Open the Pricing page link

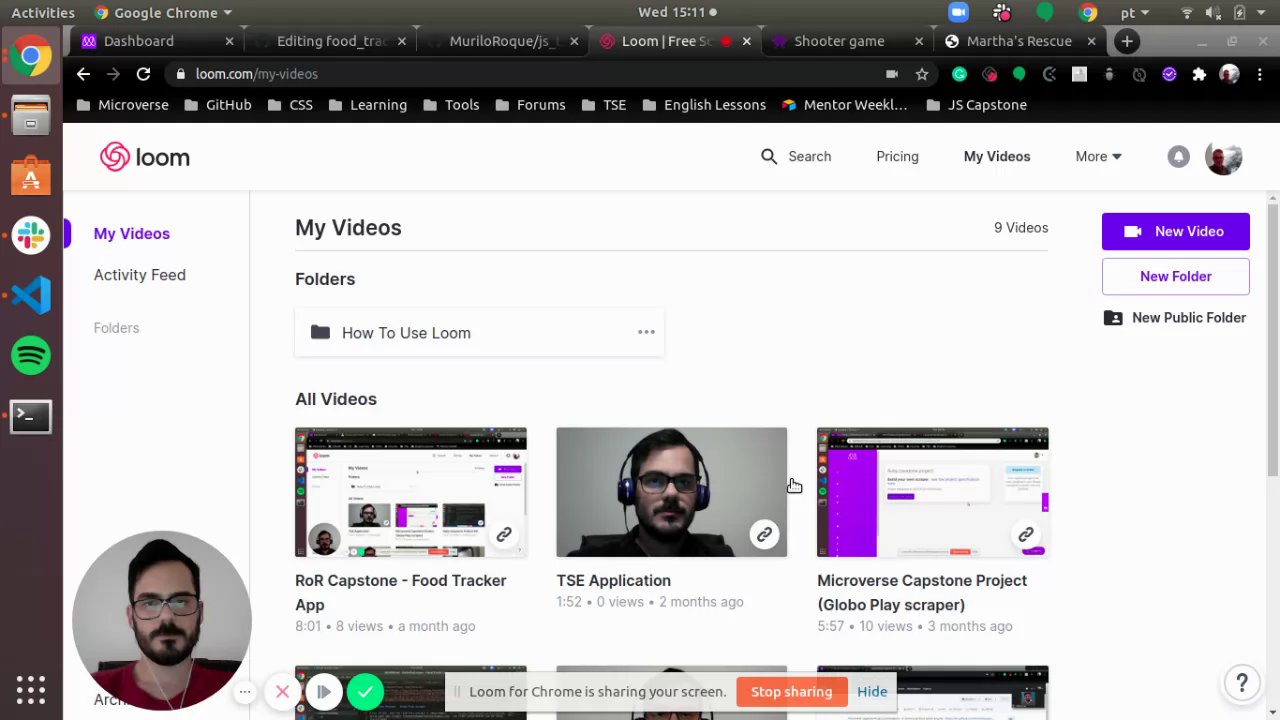[897, 156]
